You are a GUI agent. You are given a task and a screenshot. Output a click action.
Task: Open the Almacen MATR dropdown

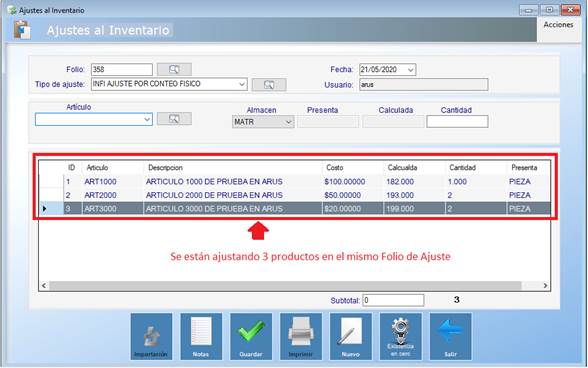[288, 122]
